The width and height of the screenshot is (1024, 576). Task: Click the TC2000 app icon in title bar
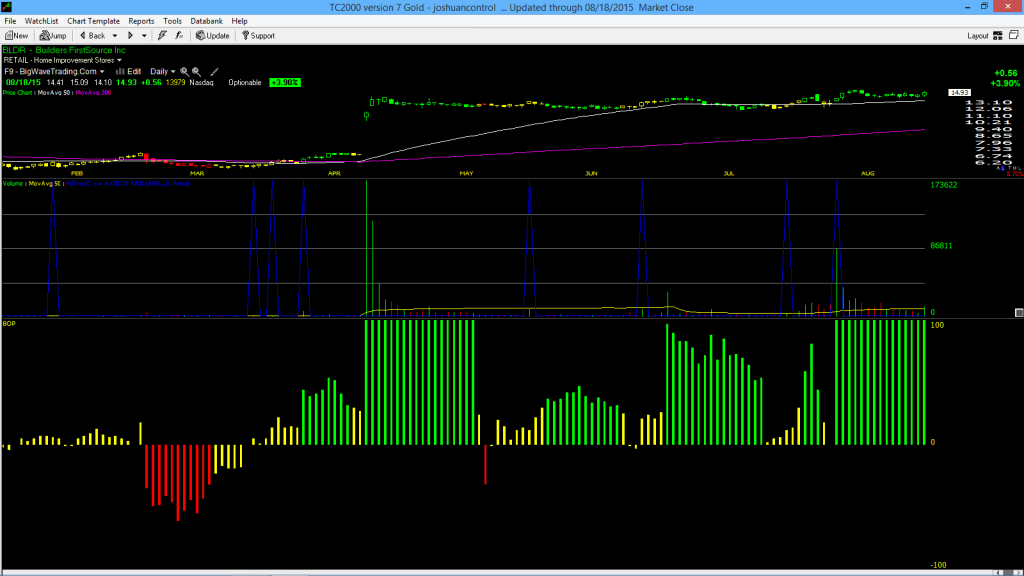tap(7, 7)
